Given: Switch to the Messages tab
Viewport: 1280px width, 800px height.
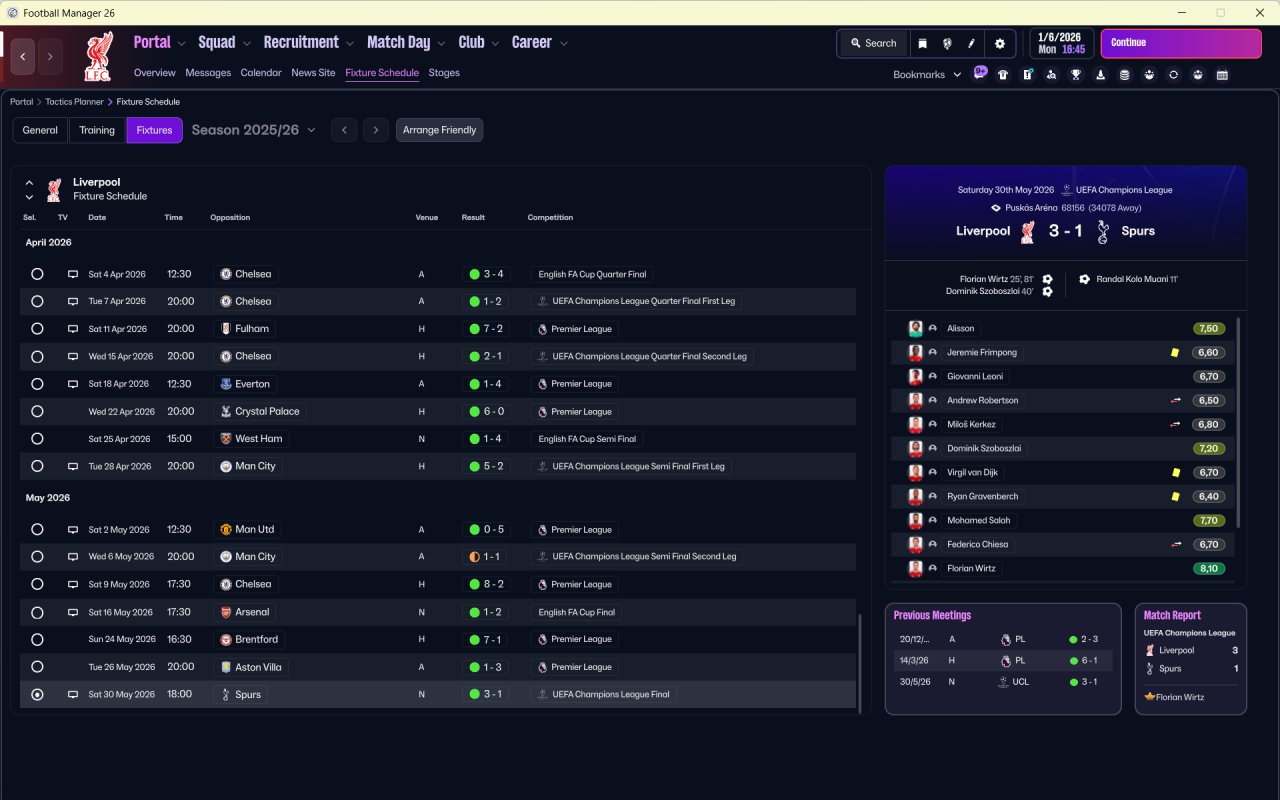Looking at the screenshot, I should [208, 73].
